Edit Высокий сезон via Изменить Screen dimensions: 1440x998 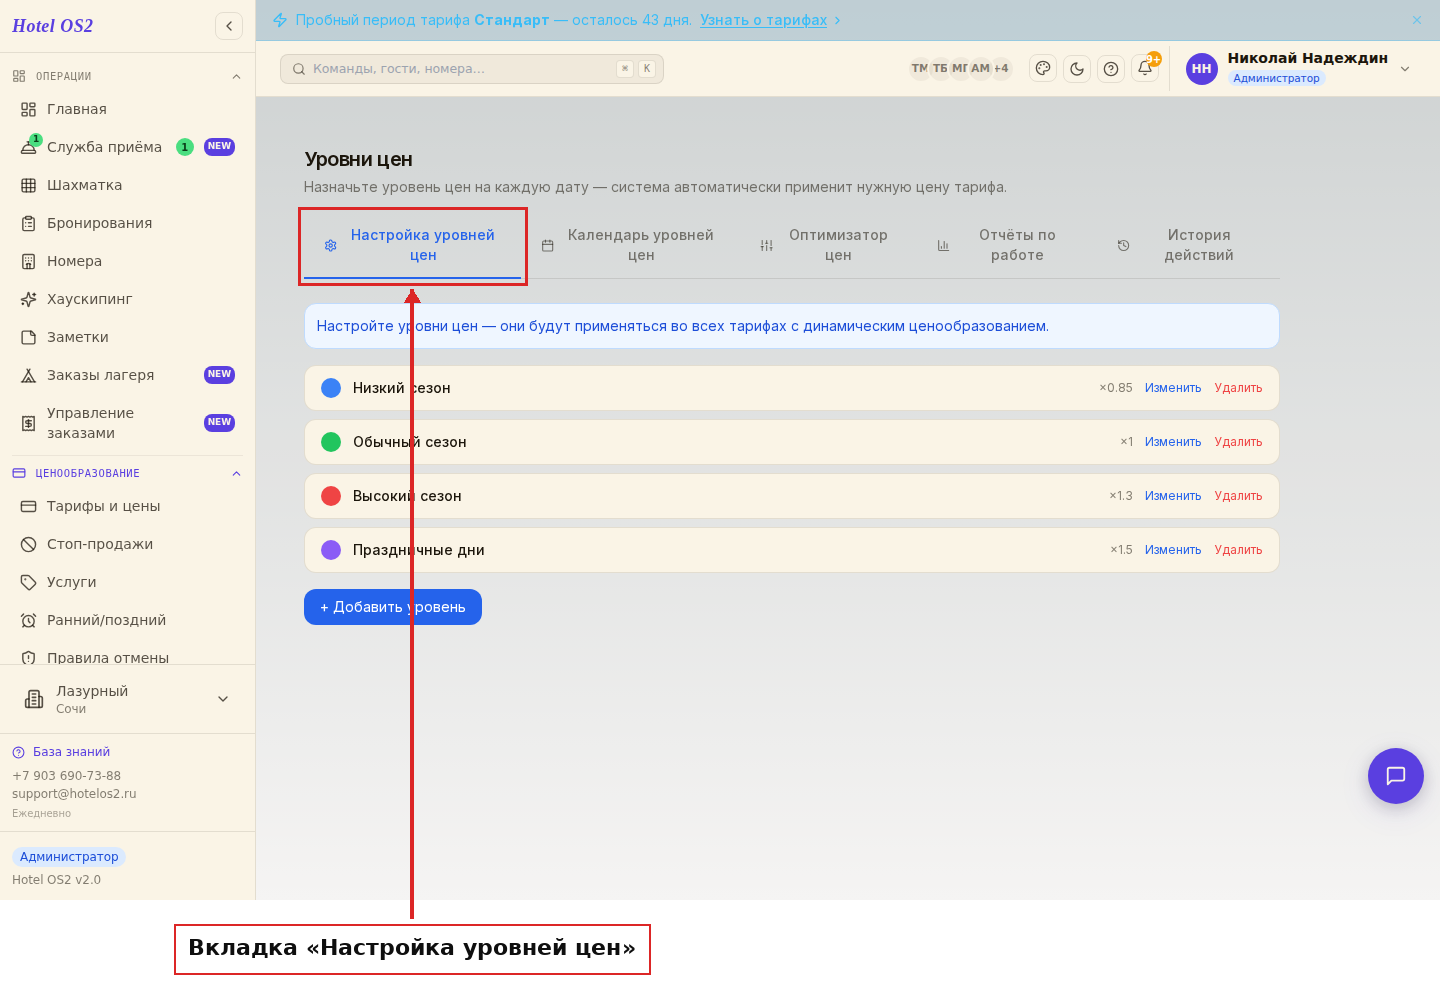pyautogui.click(x=1173, y=496)
